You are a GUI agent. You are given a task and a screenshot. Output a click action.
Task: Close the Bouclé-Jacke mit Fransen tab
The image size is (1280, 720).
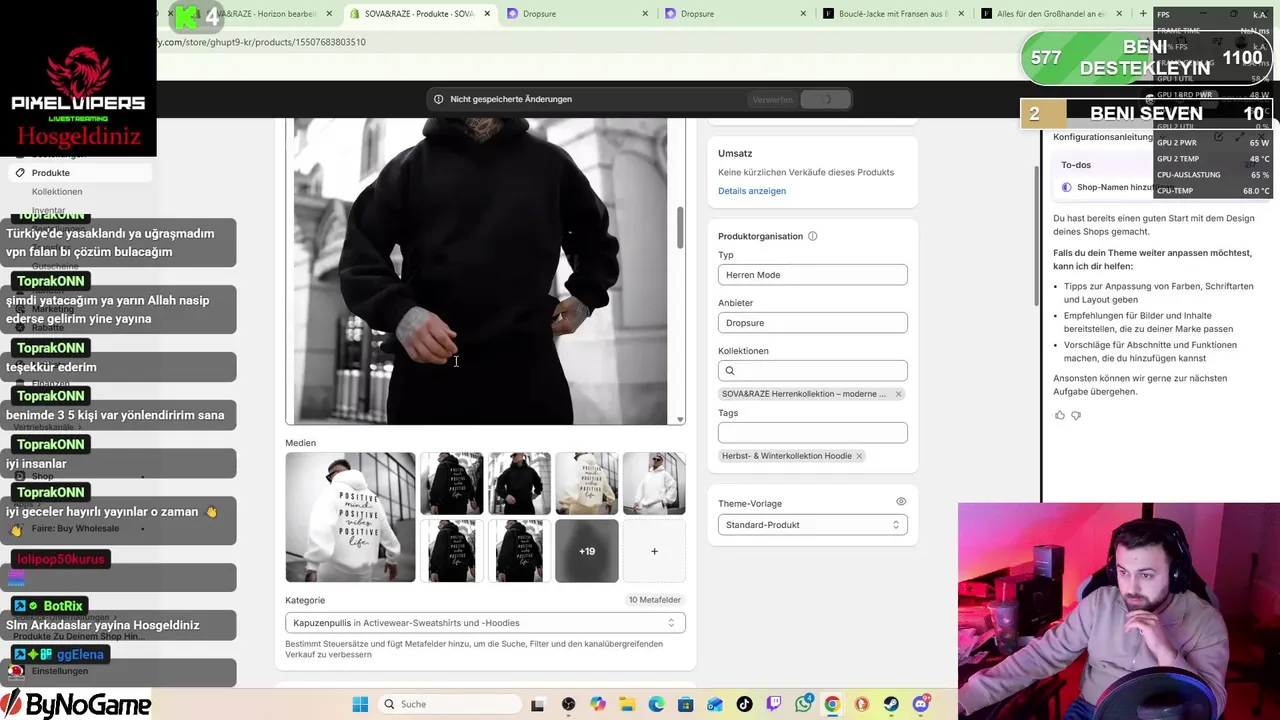[x=961, y=14]
